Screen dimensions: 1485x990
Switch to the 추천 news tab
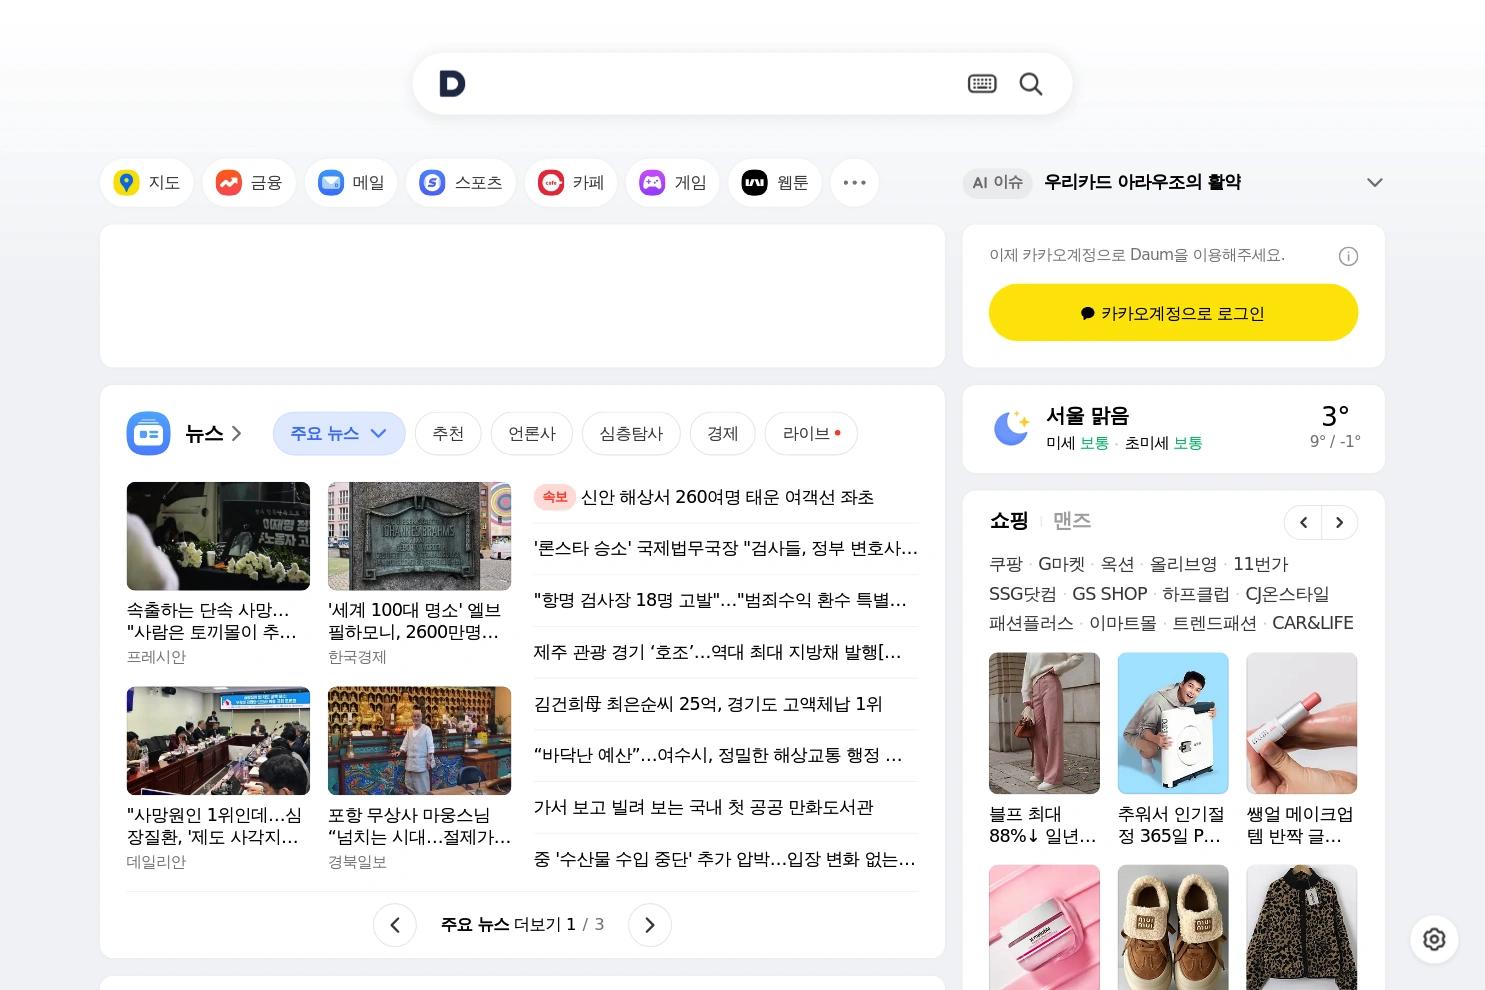click(x=448, y=434)
